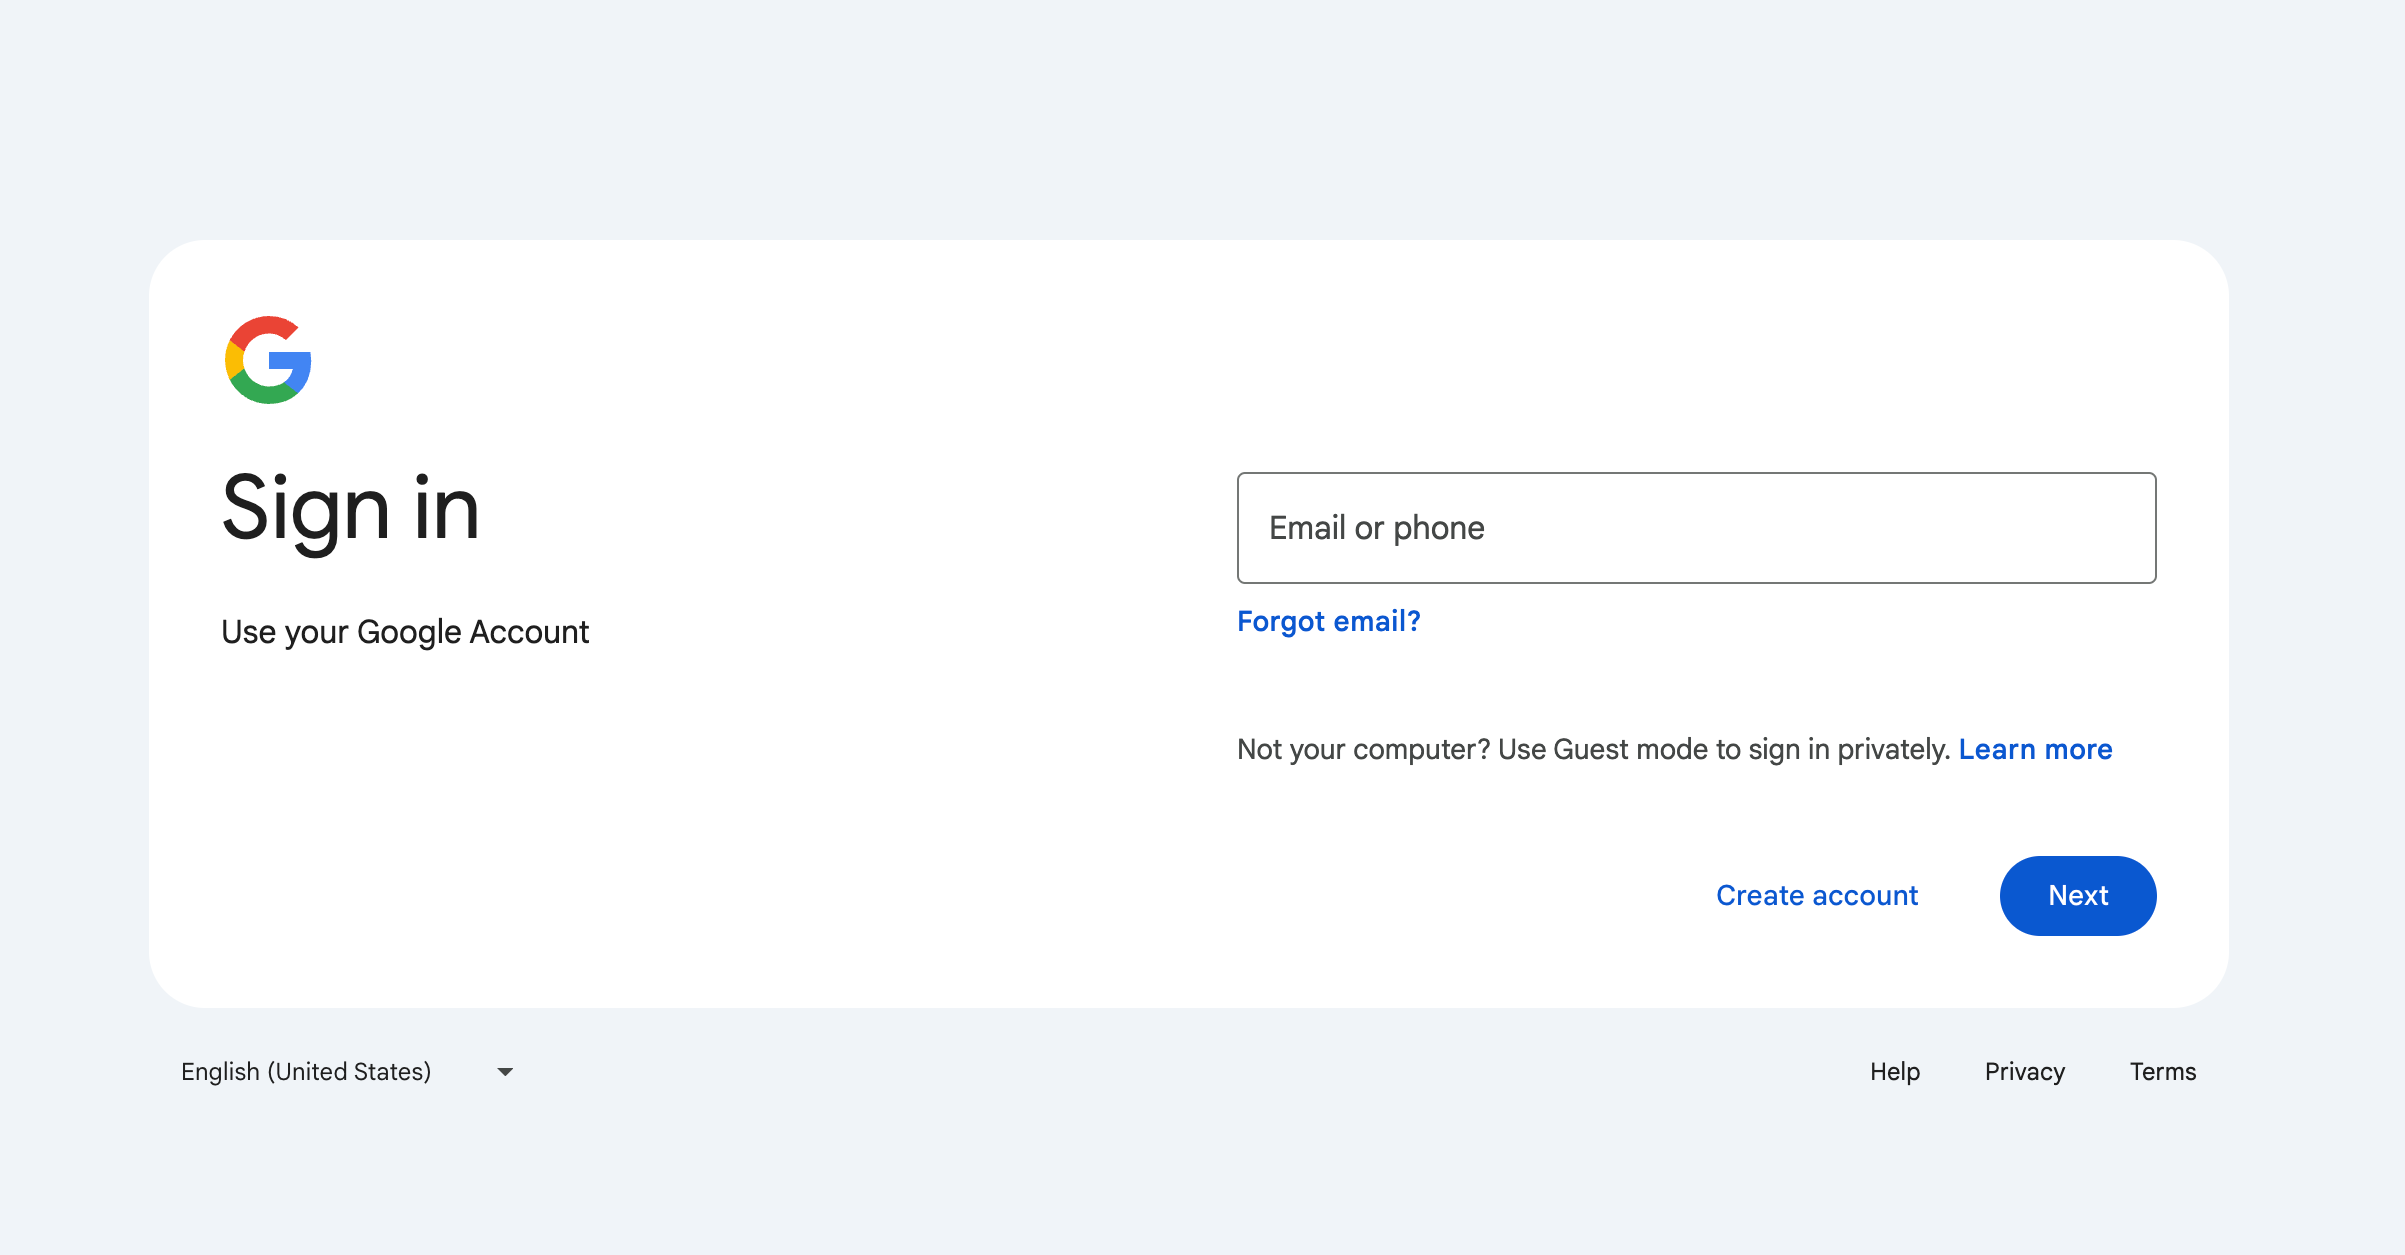The height and width of the screenshot is (1255, 2405).
Task: Click the Use your Google Account text
Action: click(x=405, y=632)
